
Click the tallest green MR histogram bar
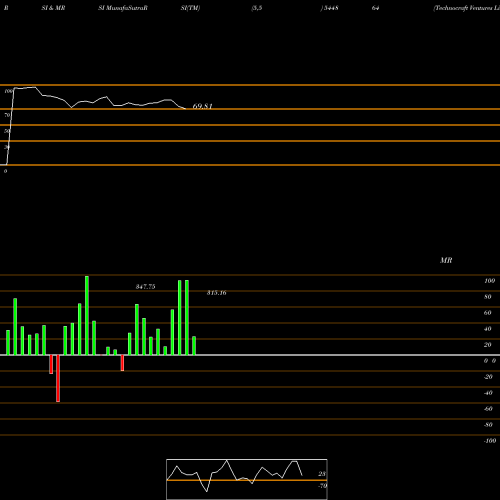pos(87,315)
